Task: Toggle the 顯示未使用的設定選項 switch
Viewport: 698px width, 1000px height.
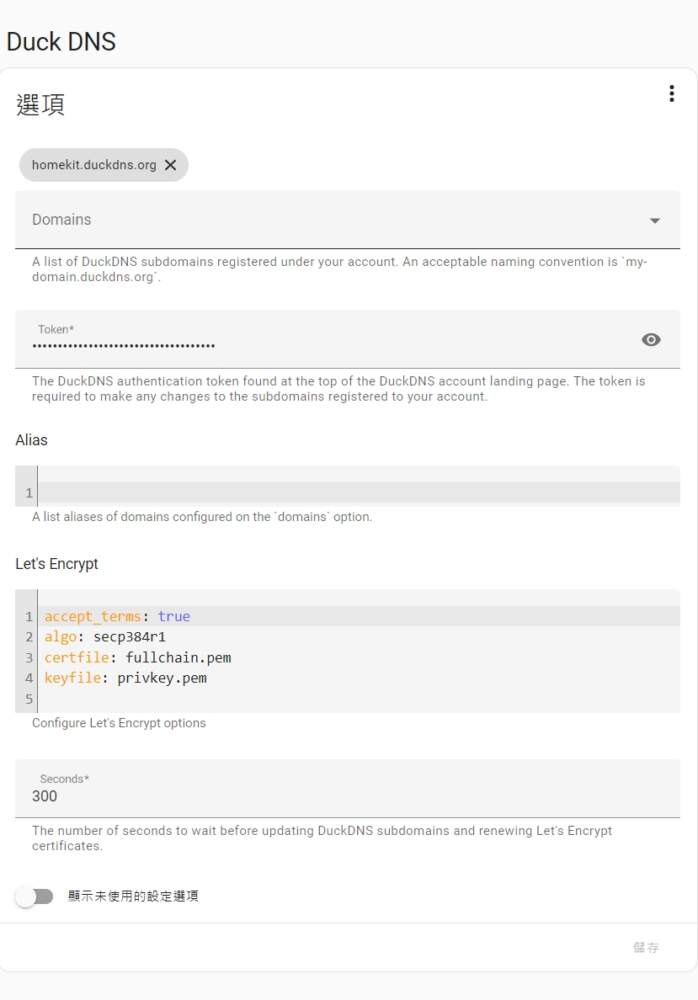Action: pyautogui.click(x=35, y=896)
